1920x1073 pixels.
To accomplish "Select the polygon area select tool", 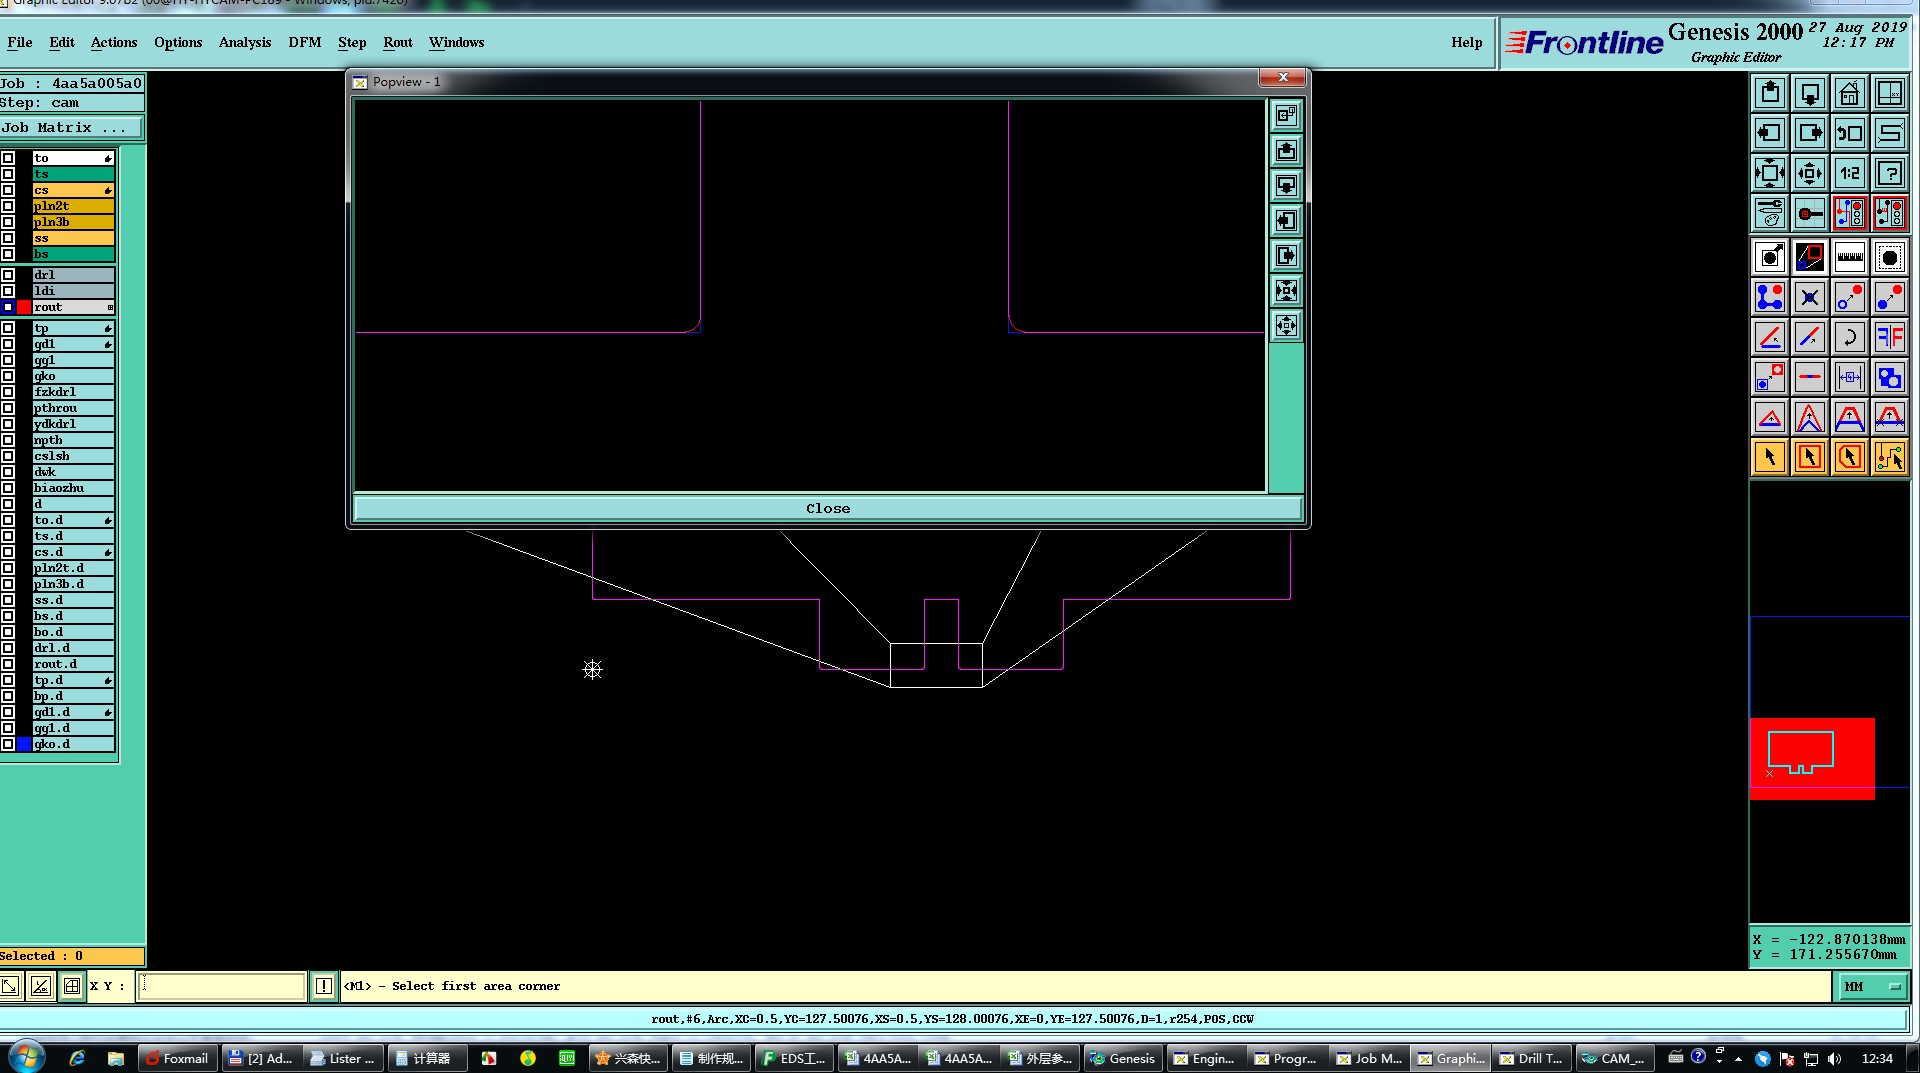I will [x=1850, y=457].
